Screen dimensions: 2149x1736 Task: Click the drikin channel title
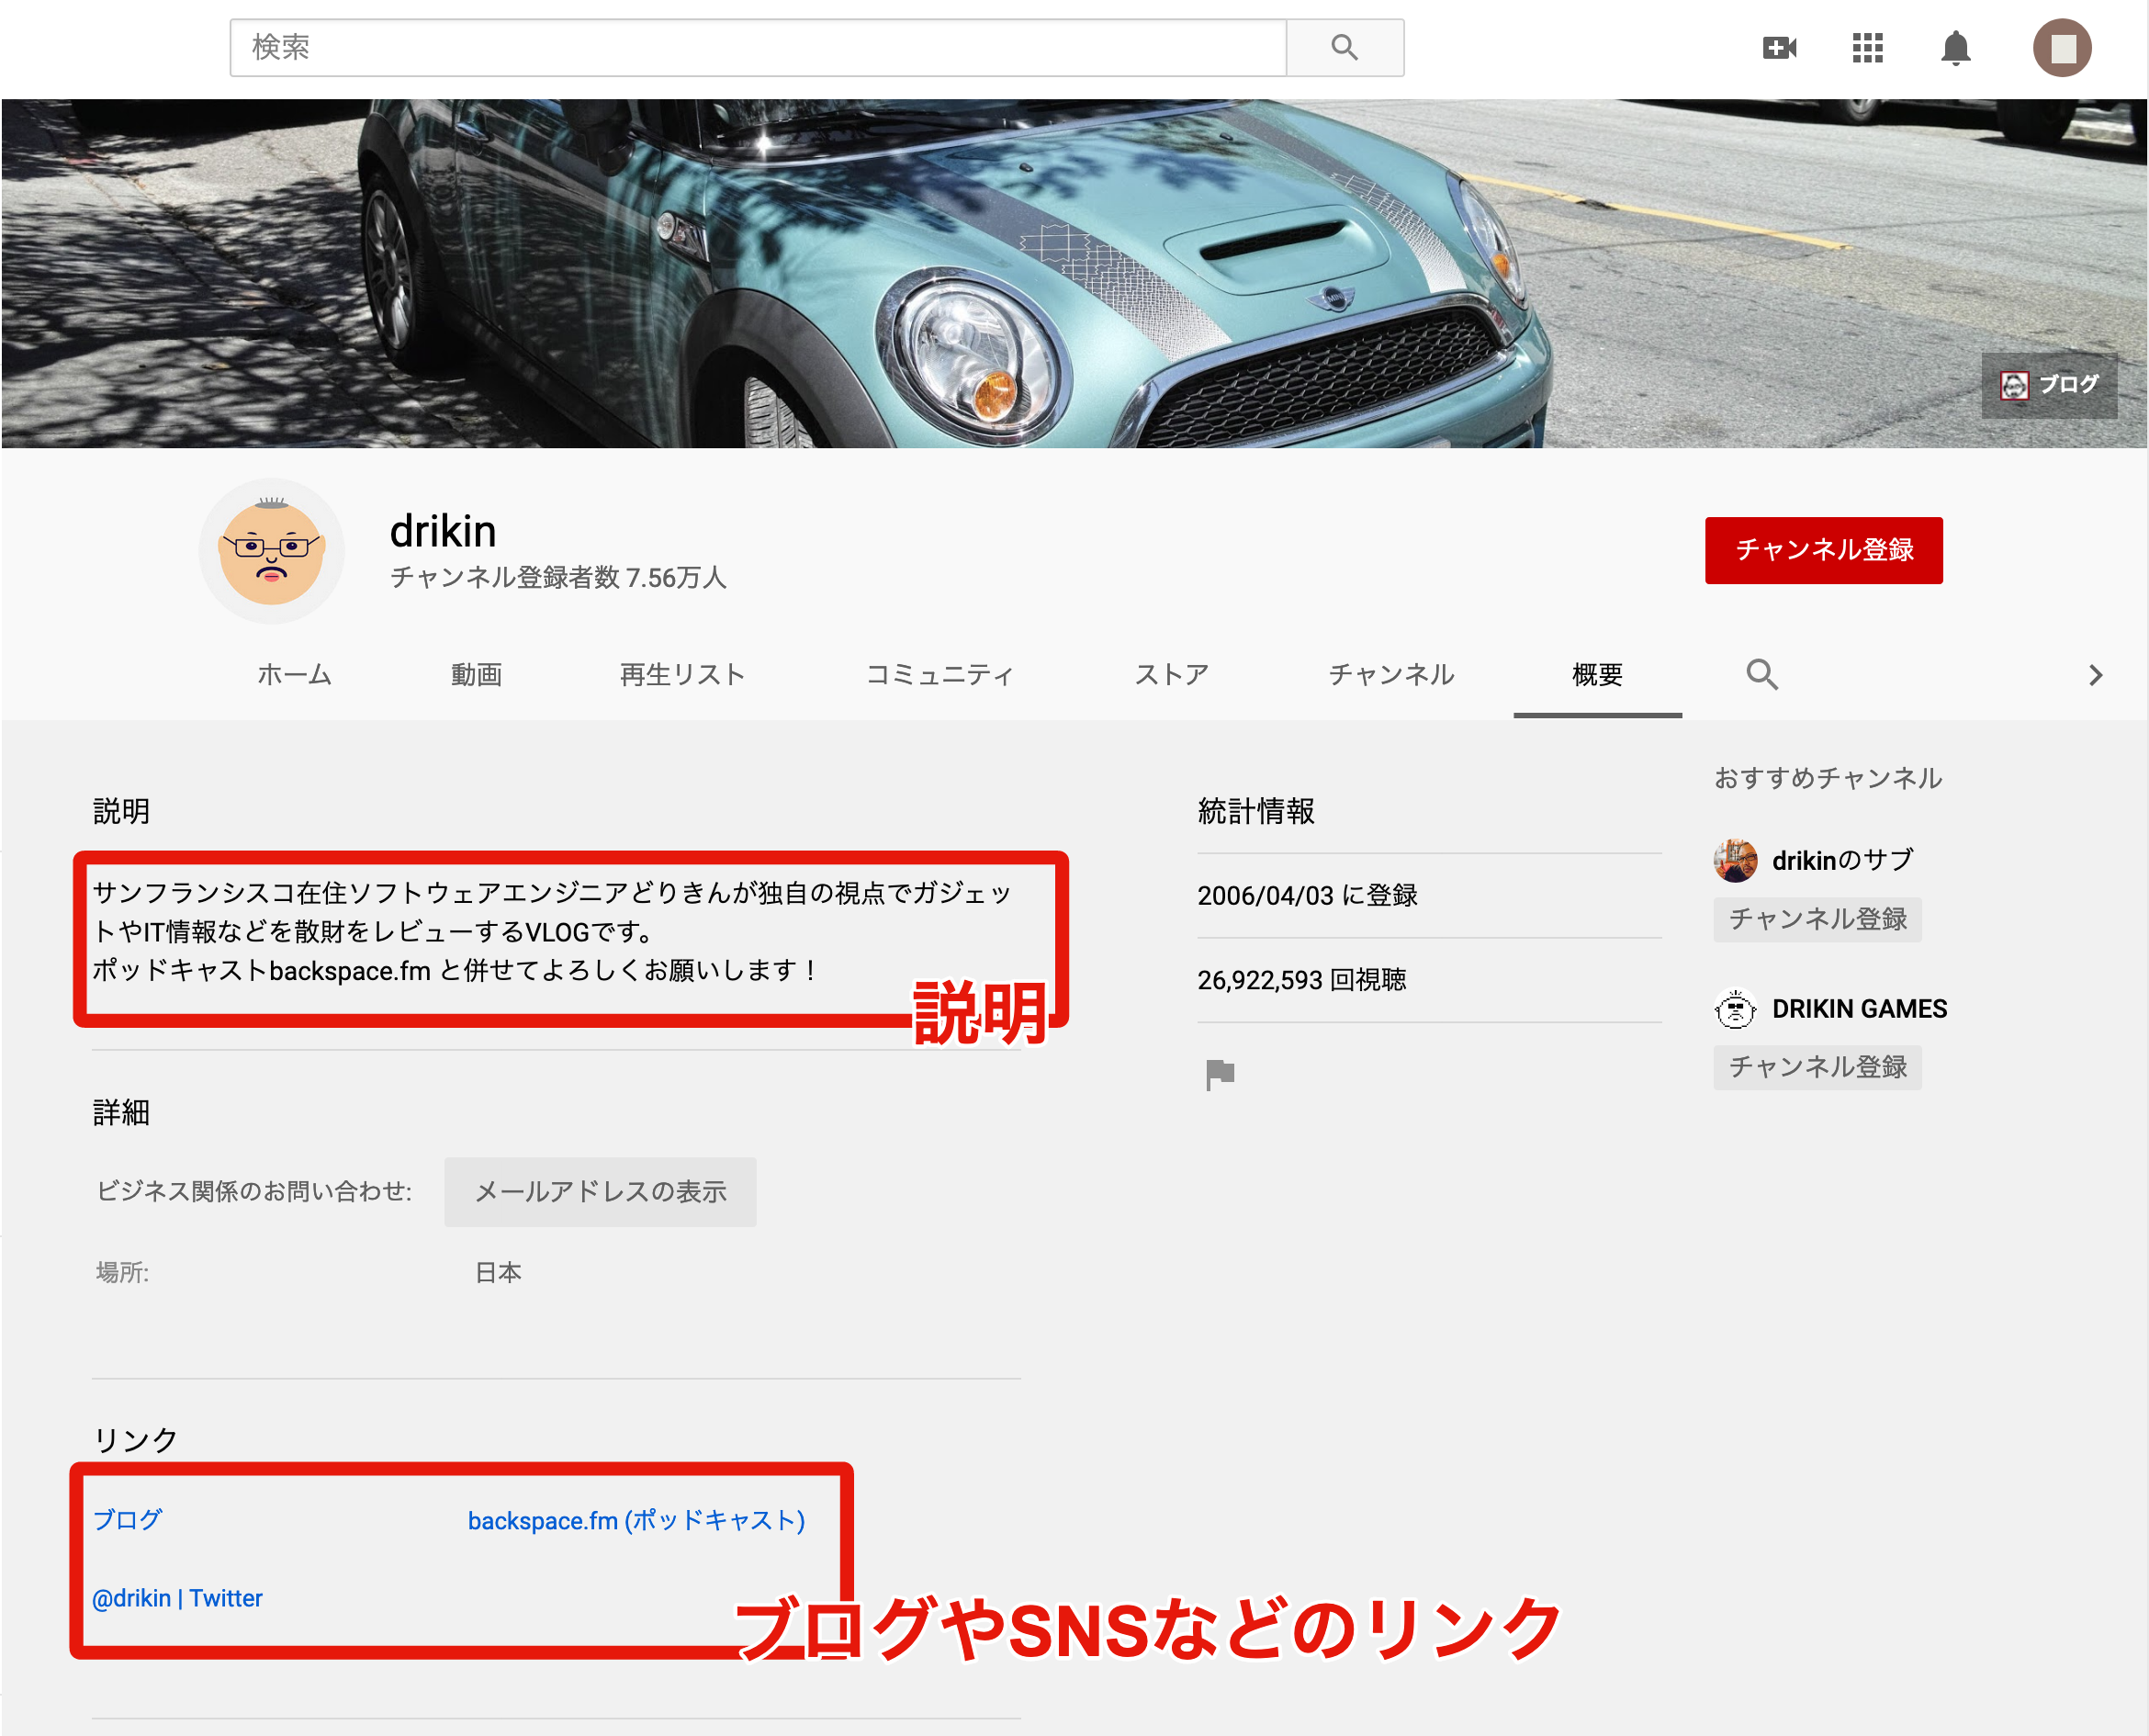pyautogui.click(x=442, y=531)
